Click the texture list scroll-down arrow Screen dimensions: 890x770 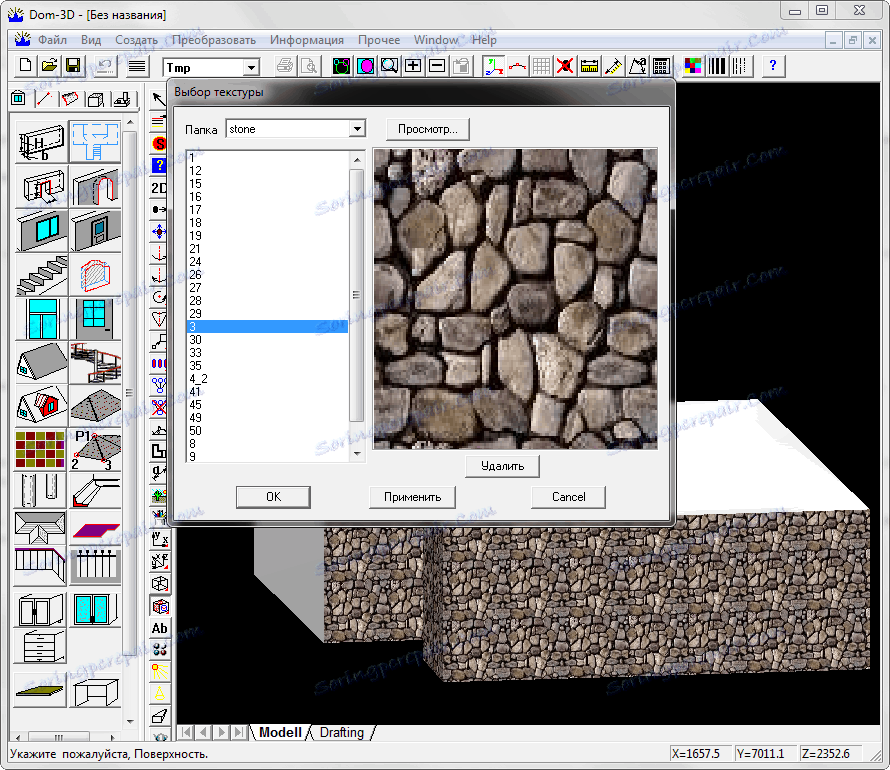pyautogui.click(x=357, y=453)
